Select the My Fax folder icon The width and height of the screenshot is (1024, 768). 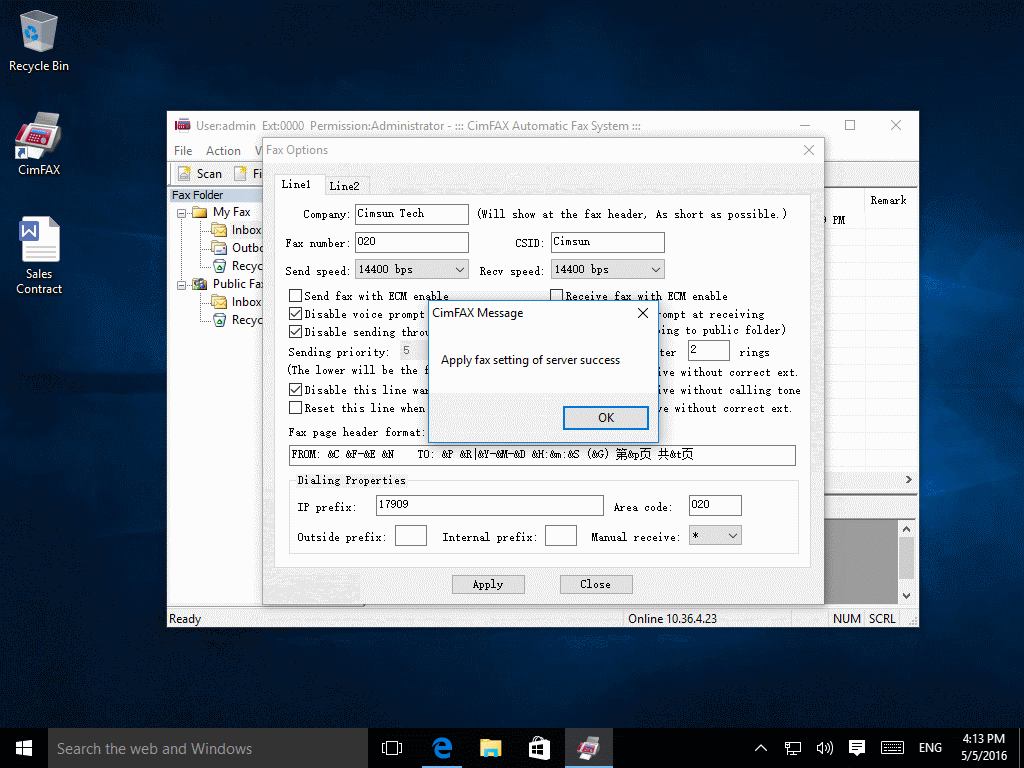(200, 212)
